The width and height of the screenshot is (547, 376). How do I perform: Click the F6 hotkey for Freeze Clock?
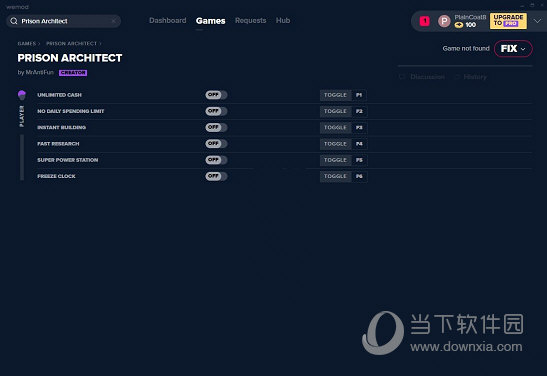[x=359, y=176]
